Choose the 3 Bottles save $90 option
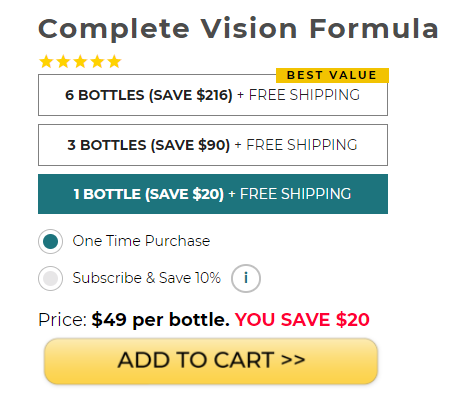 point(213,145)
